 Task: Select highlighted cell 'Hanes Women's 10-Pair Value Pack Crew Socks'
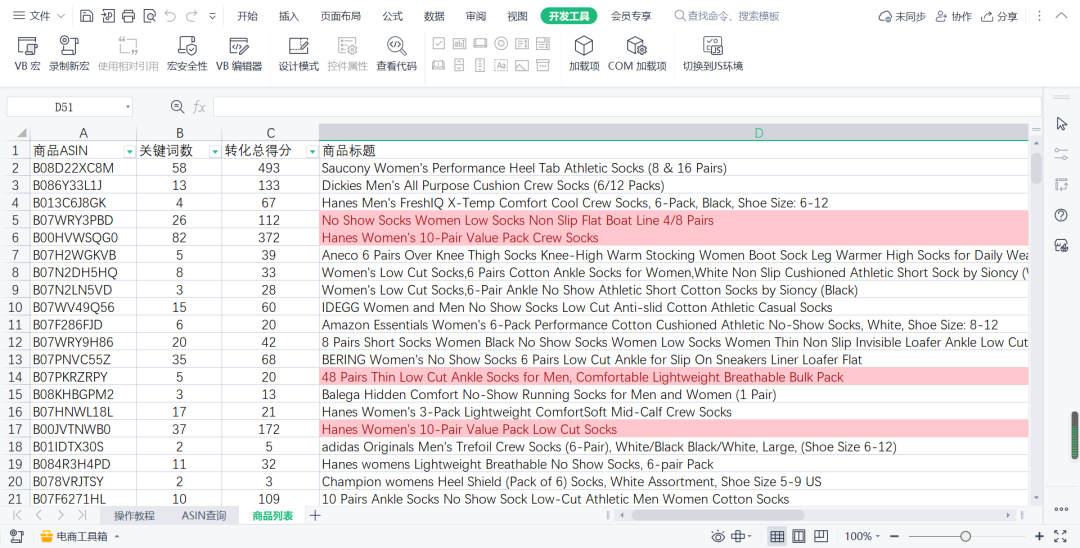[x=674, y=238]
